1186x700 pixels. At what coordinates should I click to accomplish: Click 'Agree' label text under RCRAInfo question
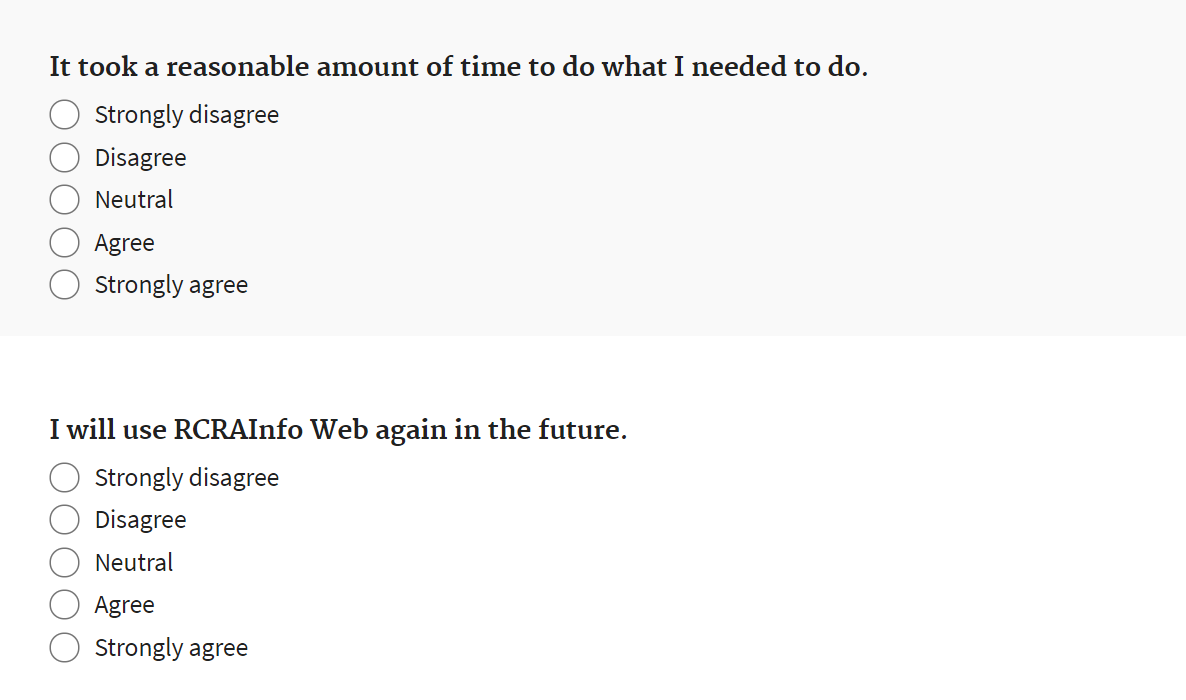tap(124, 605)
